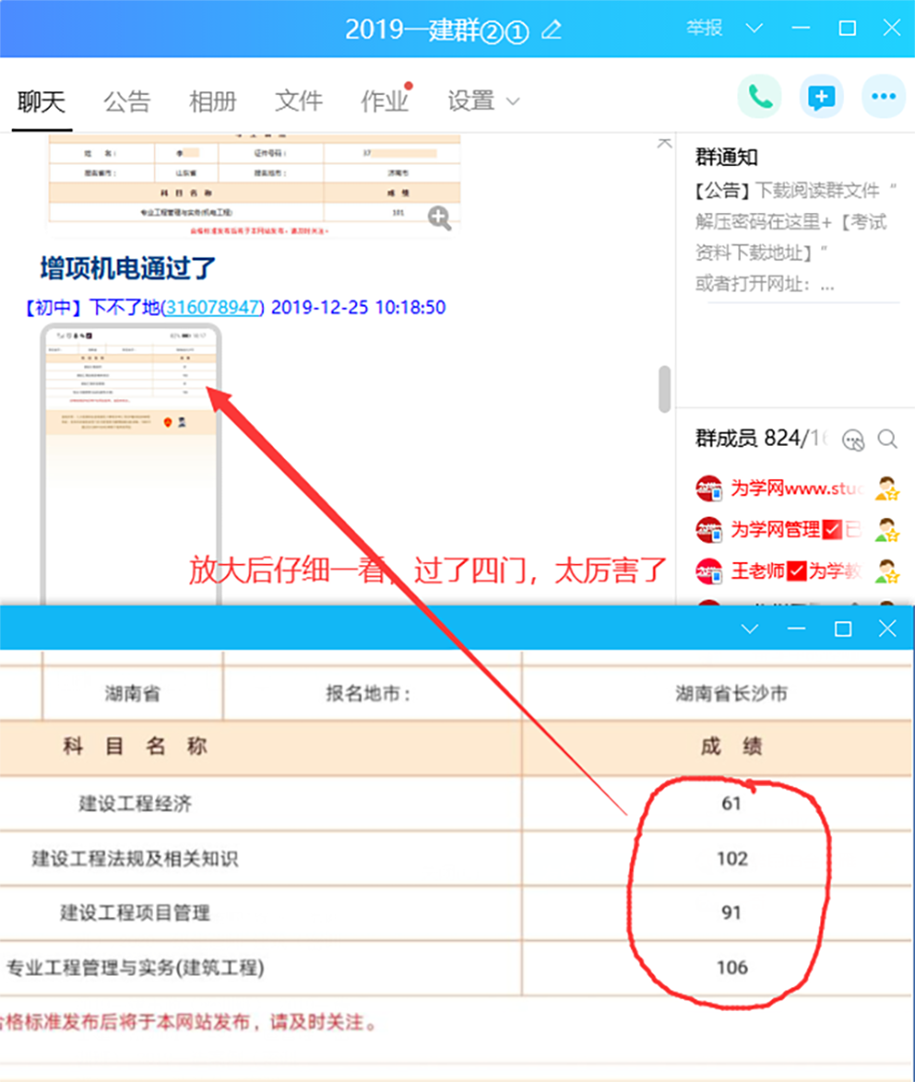Start a group voice call
The width and height of the screenshot is (915, 1082).
click(x=759, y=97)
